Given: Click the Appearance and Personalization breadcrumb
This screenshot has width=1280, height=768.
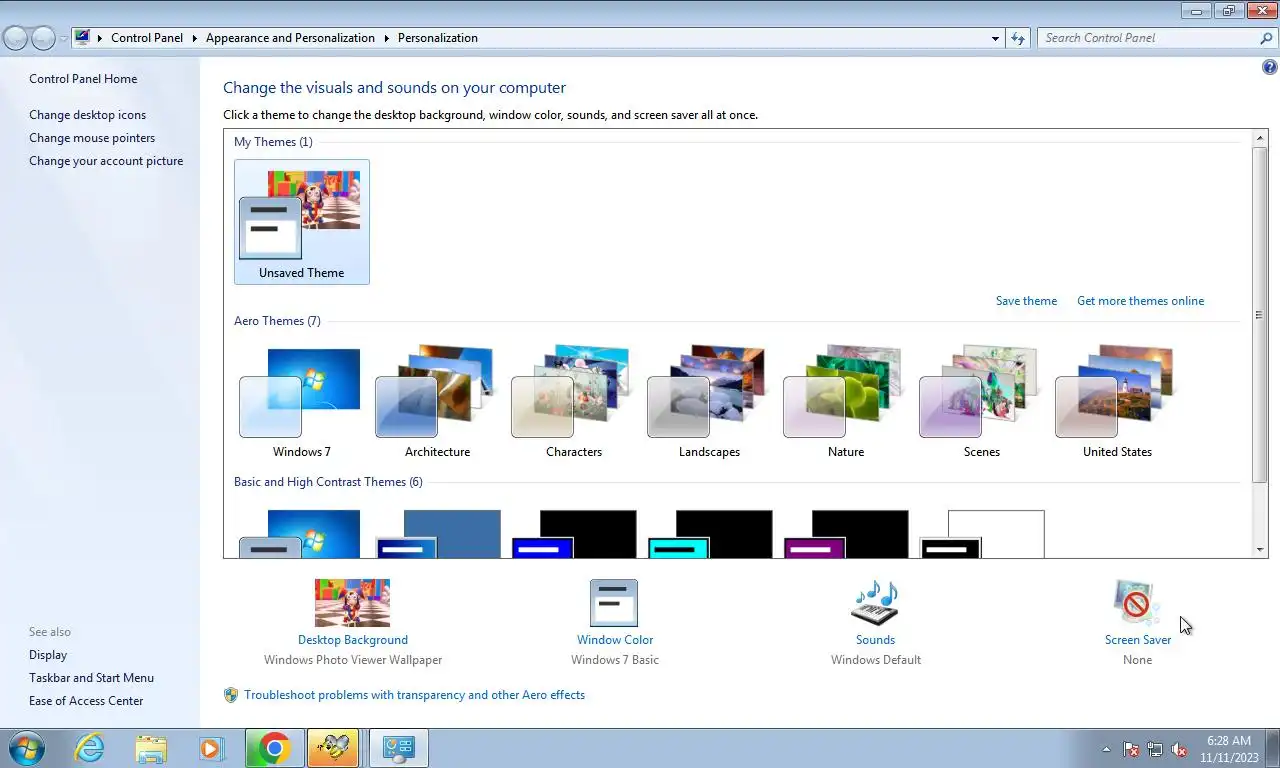Looking at the screenshot, I should [290, 38].
